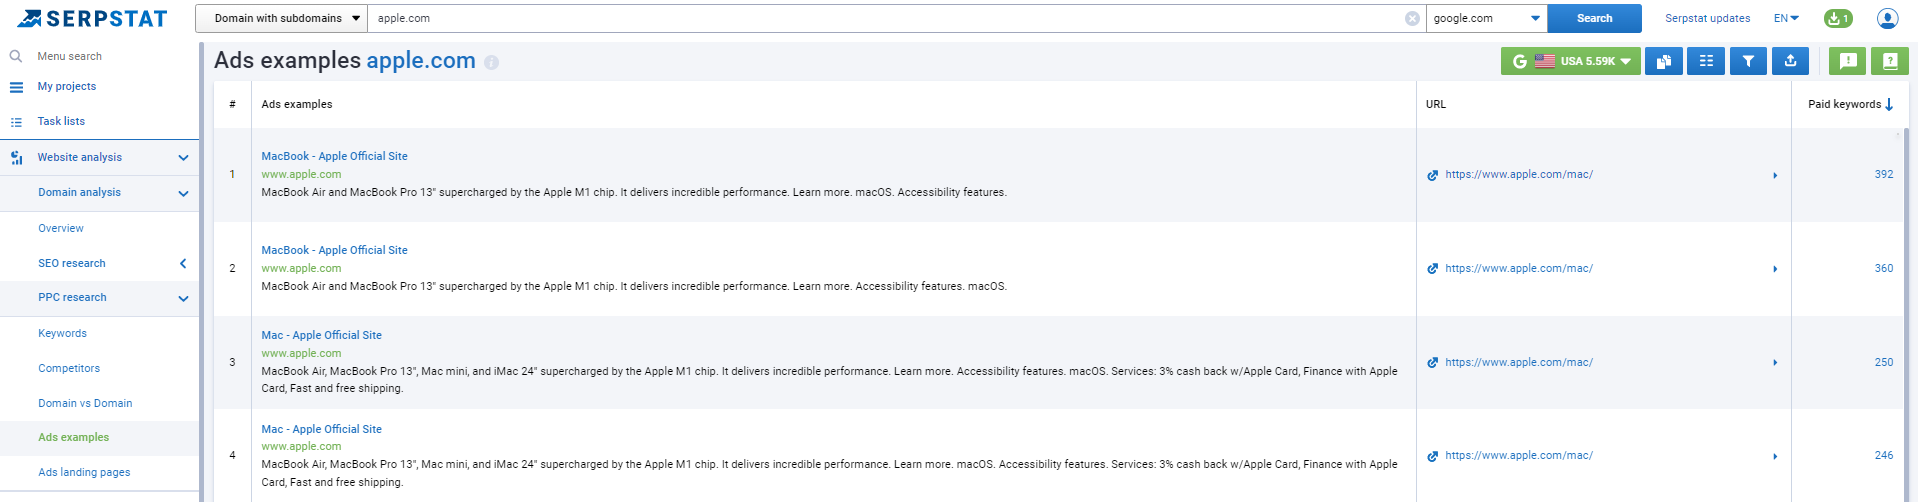
Task: Click the 246 paid keywords count
Action: (x=1884, y=455)
